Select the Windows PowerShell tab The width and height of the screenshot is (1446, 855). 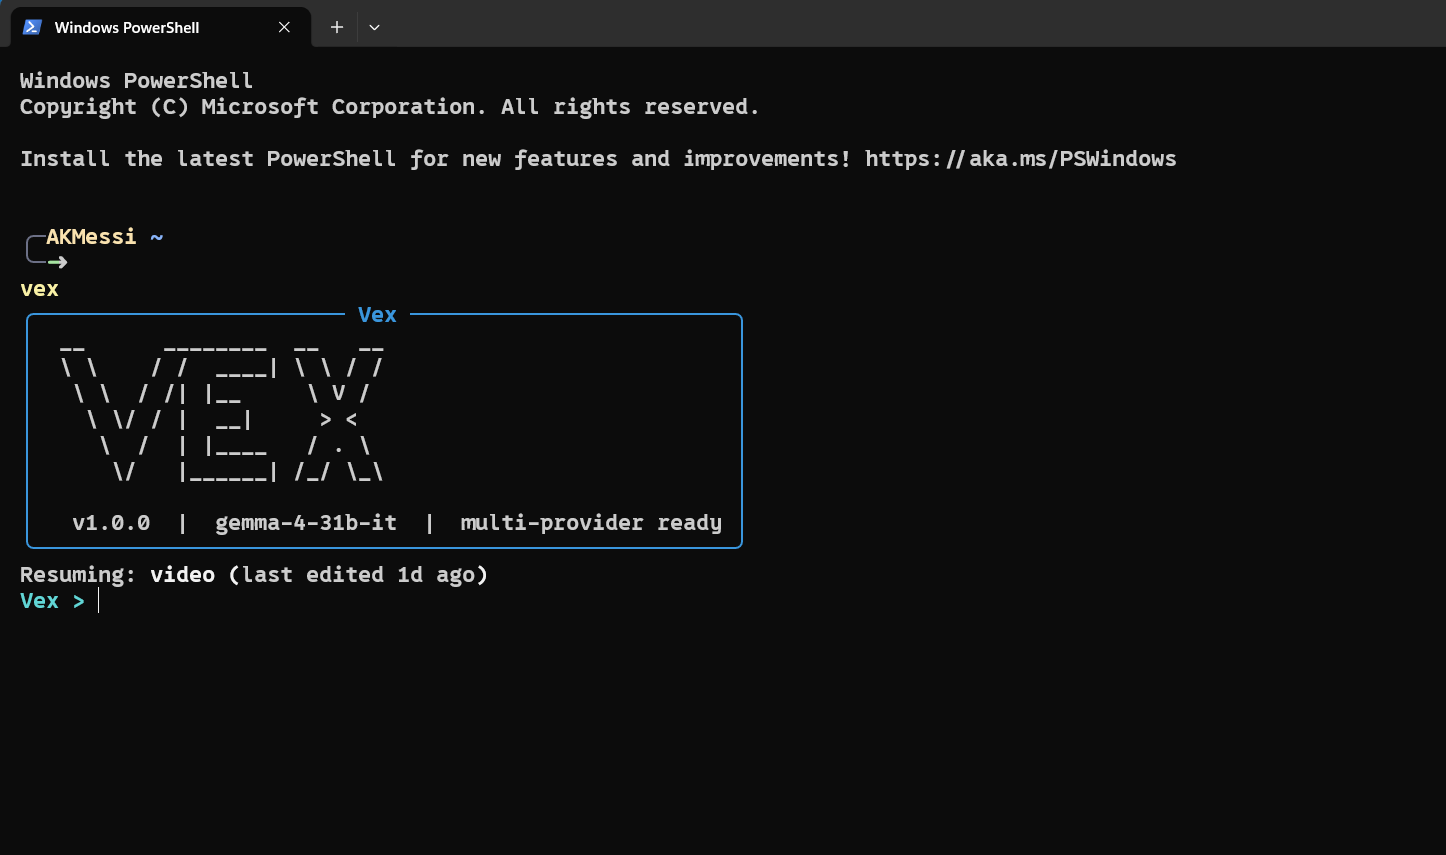(161, 27)
